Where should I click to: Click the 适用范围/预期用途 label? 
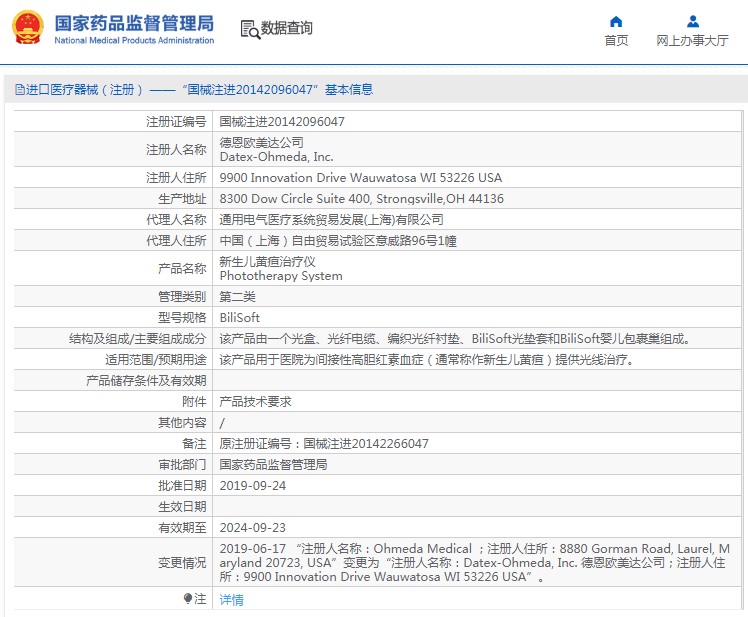(156, 360)
